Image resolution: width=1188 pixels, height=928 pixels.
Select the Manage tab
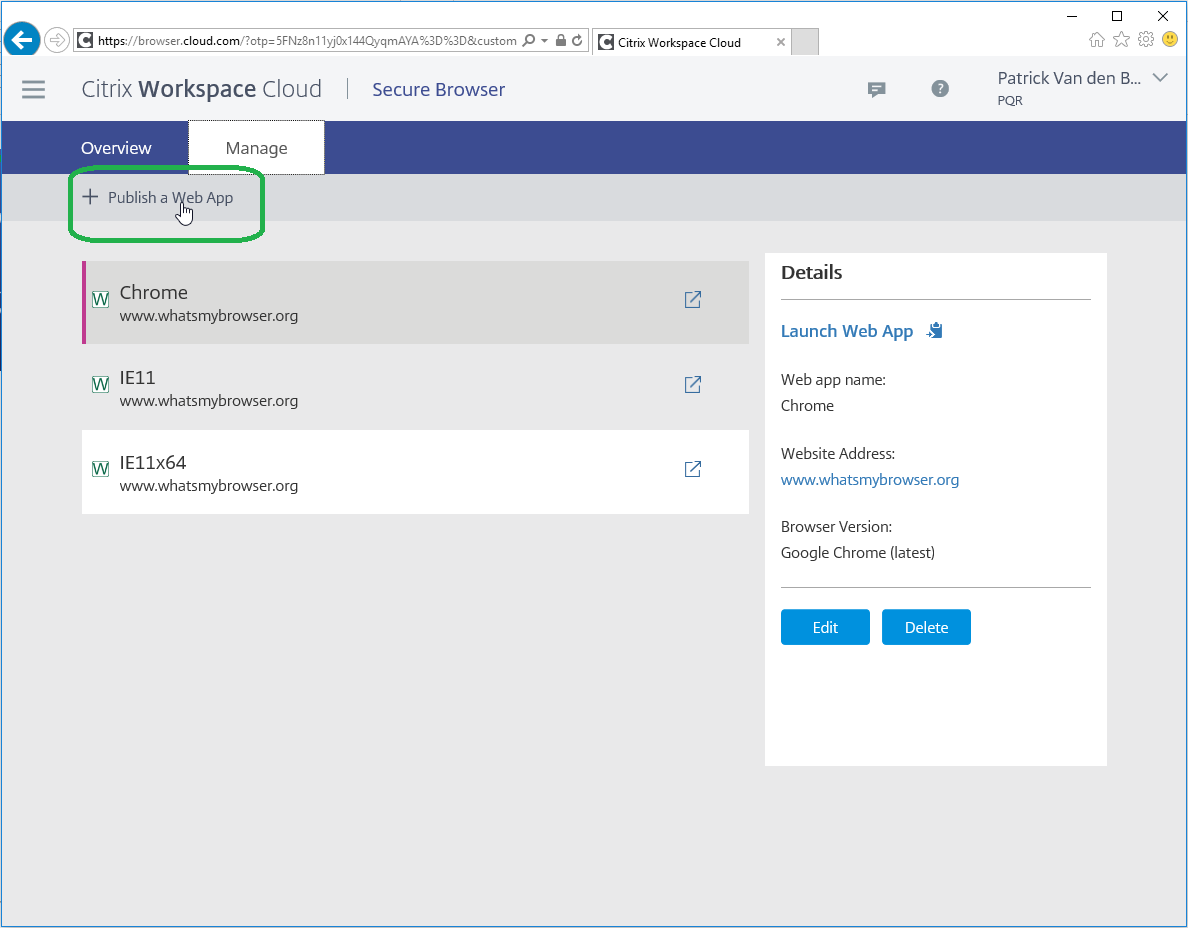[256, 148]
